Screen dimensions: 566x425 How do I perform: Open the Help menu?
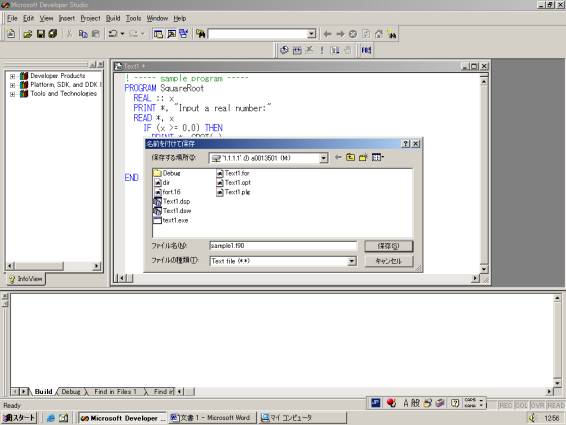[x=180, y=18]
